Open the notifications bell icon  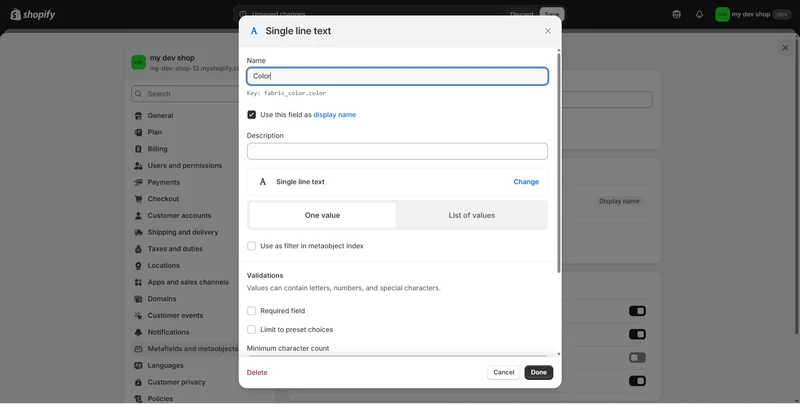tap(699, 14)
